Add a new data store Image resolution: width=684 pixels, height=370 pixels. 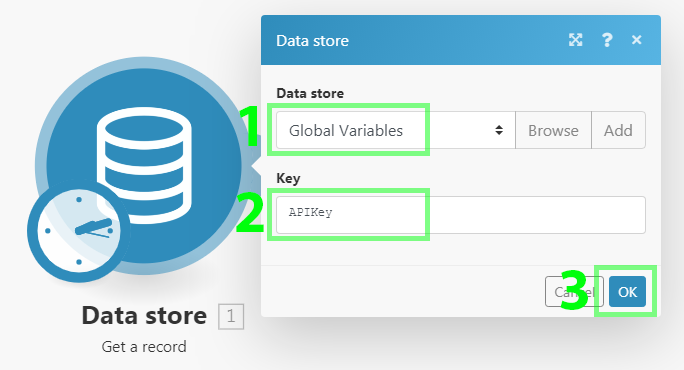click(x=618, y=130)
